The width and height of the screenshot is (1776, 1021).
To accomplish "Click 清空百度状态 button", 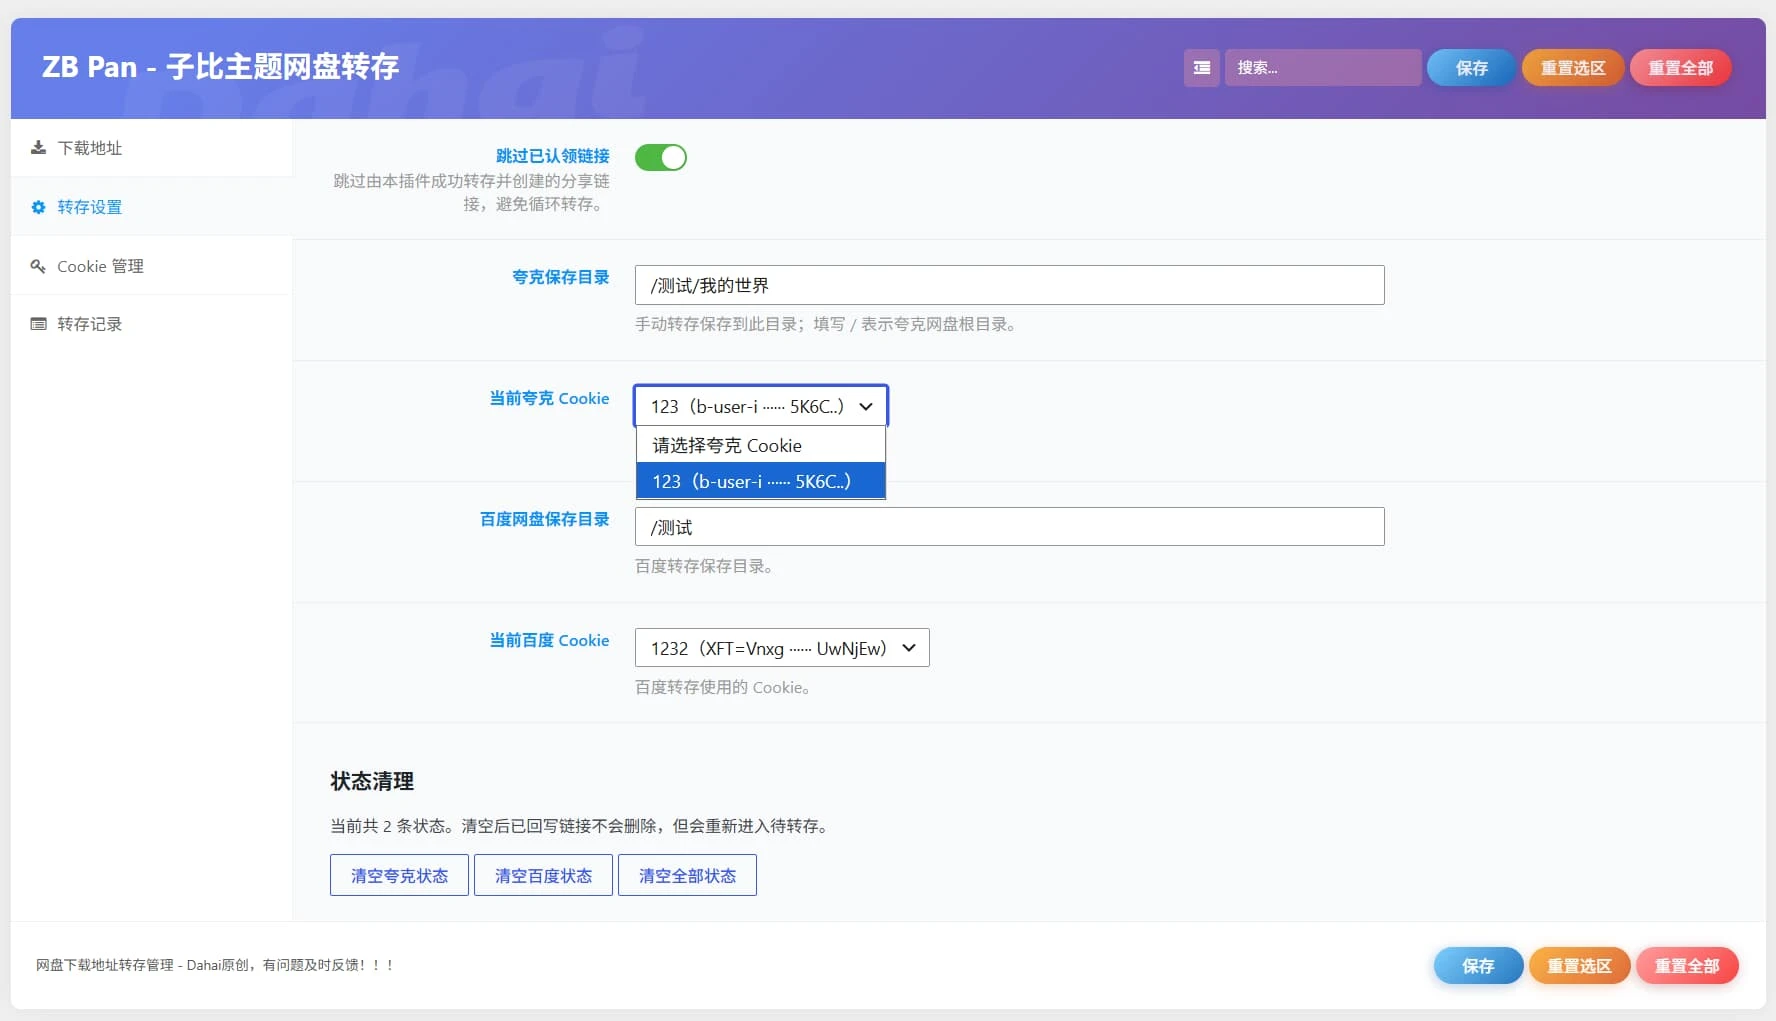I will click(543, 875).
